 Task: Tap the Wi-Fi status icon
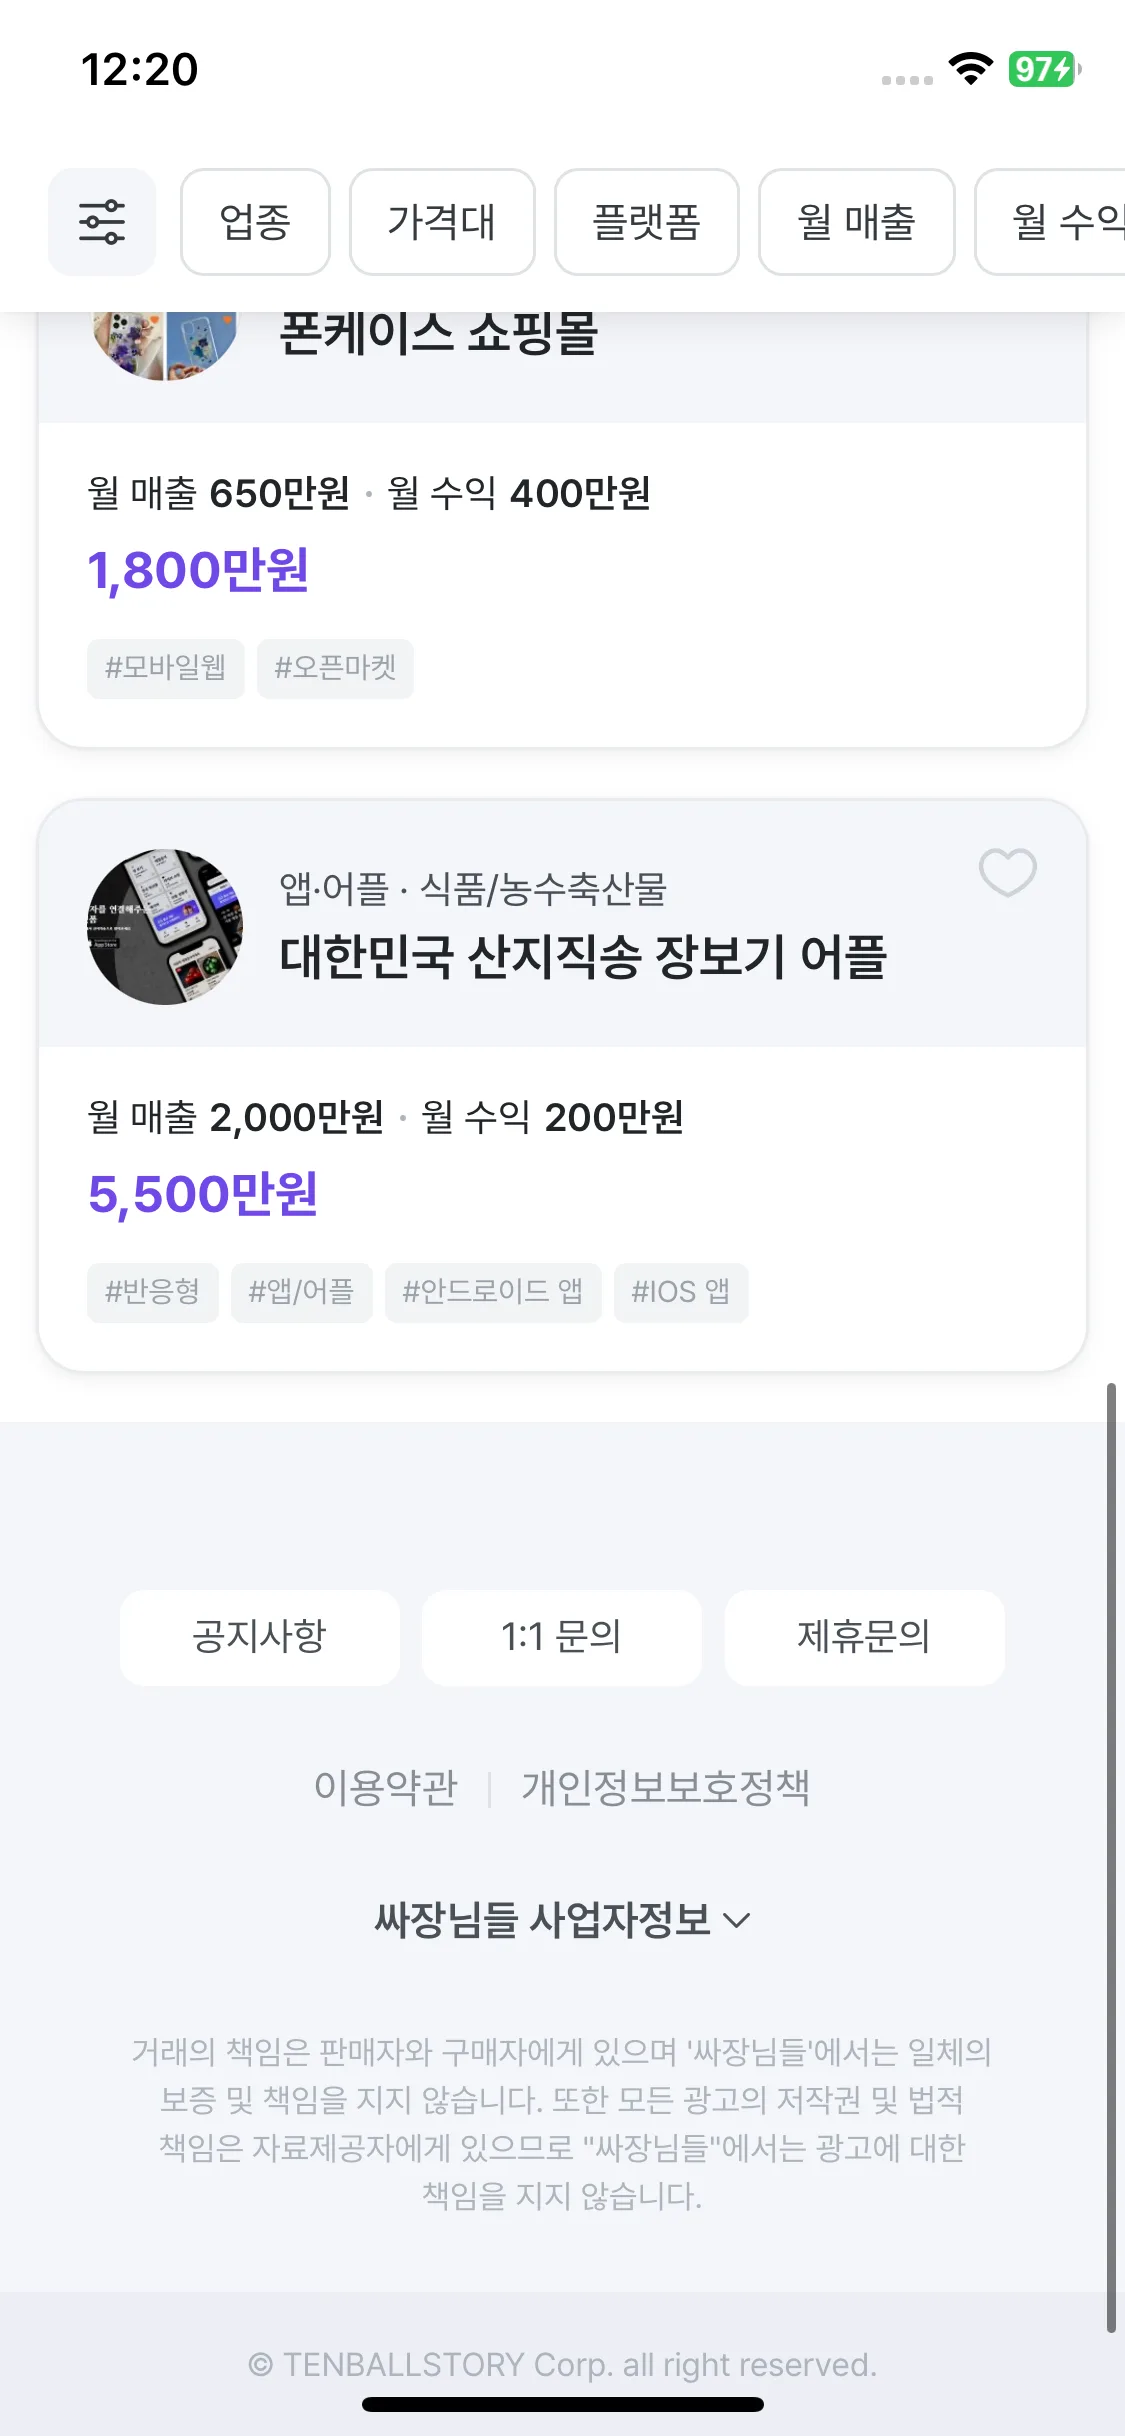[970, 69]
